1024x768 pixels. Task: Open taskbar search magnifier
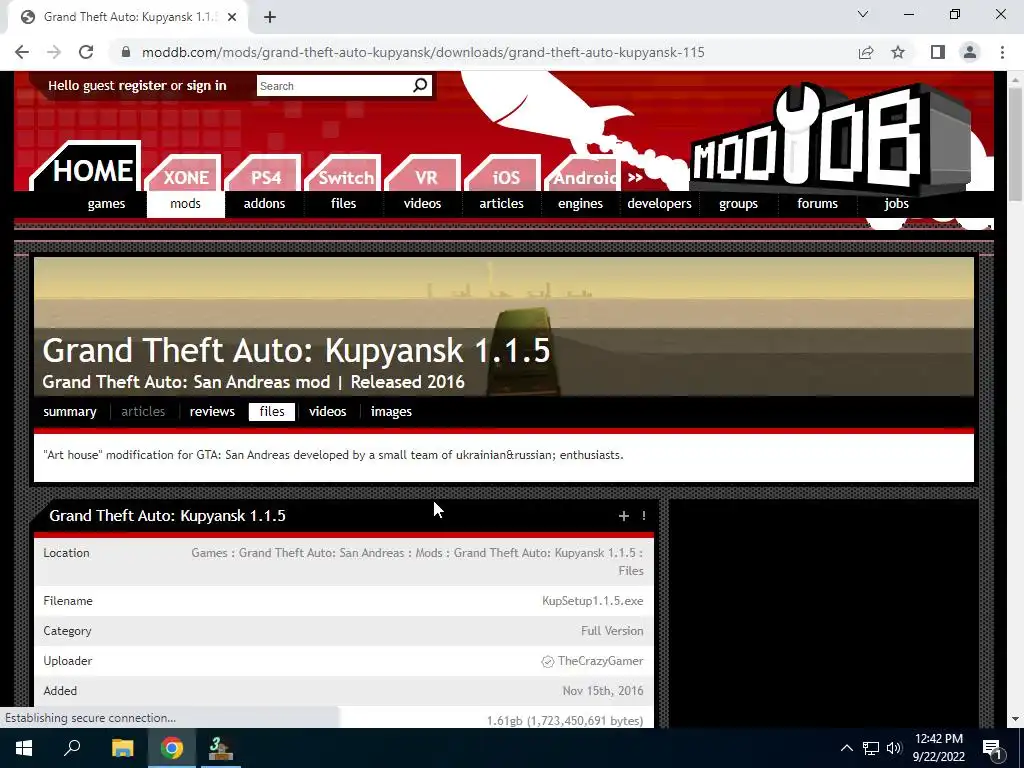click(x=72, y=748)
